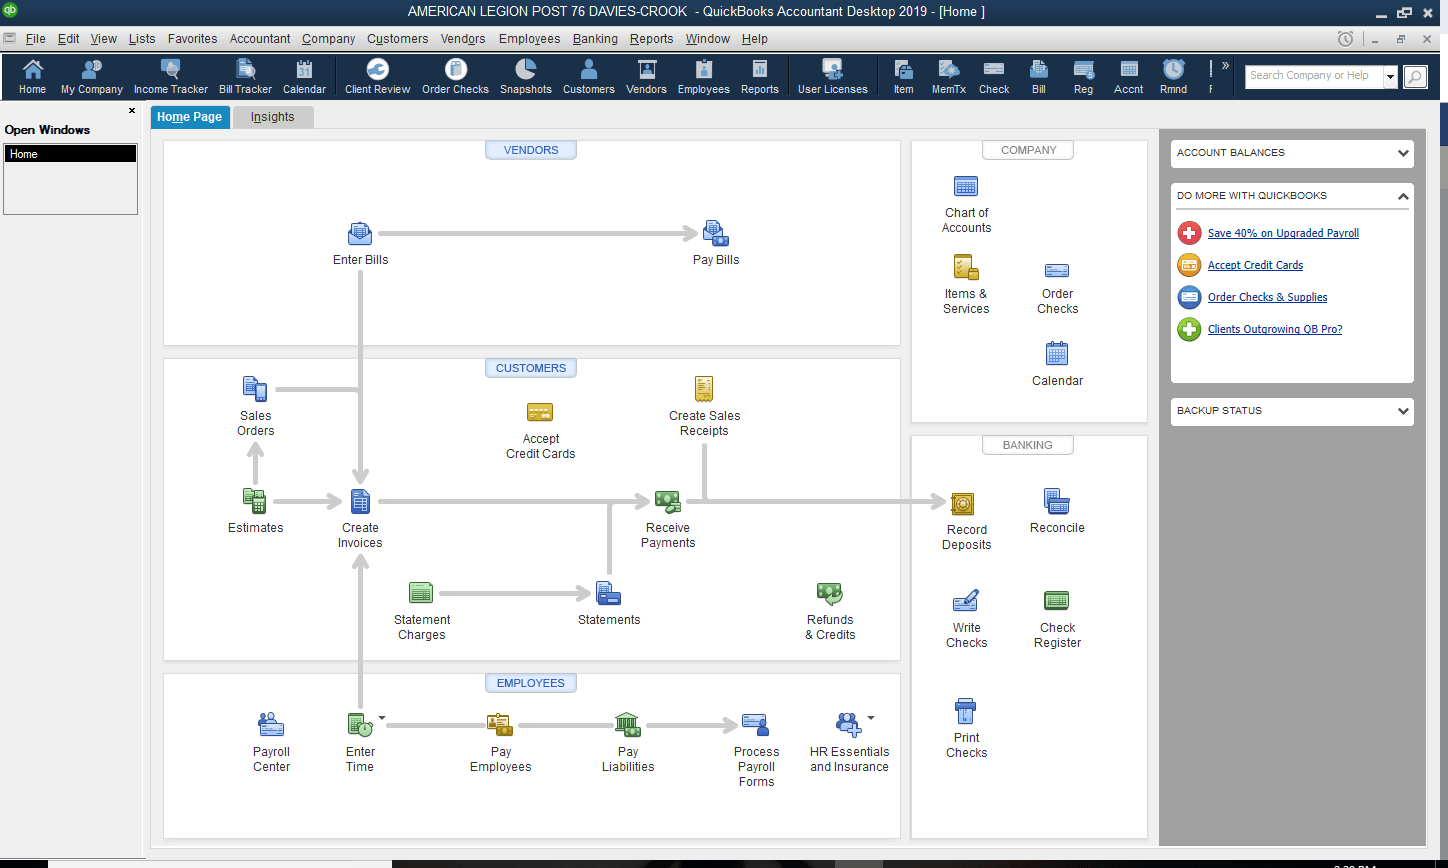The image size is (1448, 868).
Task: Open the Reports menu
Action: click(x=651, y=39)
